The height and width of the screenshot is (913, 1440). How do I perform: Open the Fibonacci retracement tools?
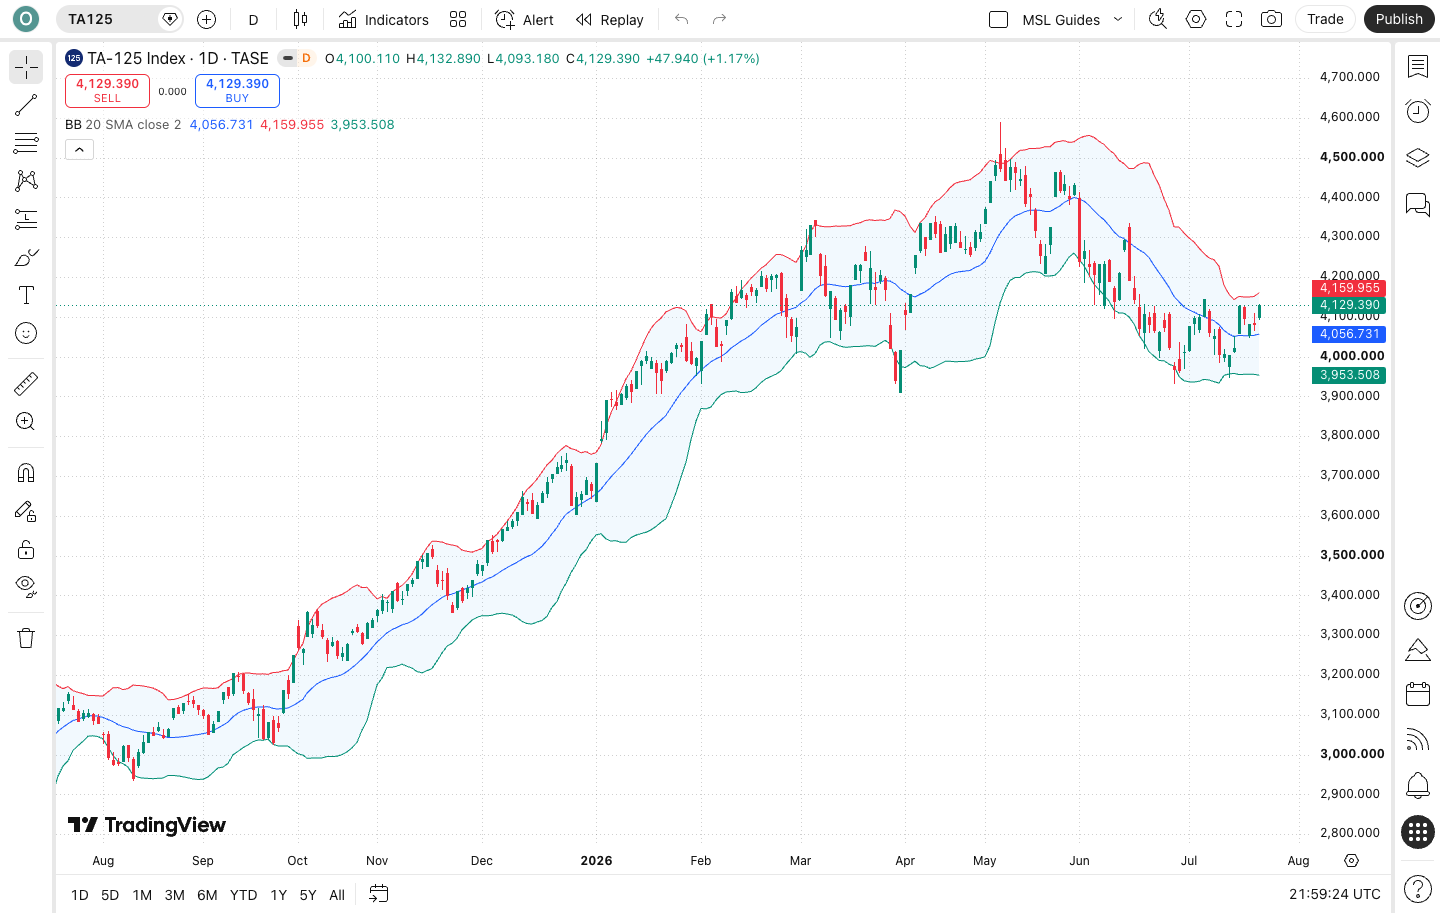pyautogui.click(x=26, y=143)
